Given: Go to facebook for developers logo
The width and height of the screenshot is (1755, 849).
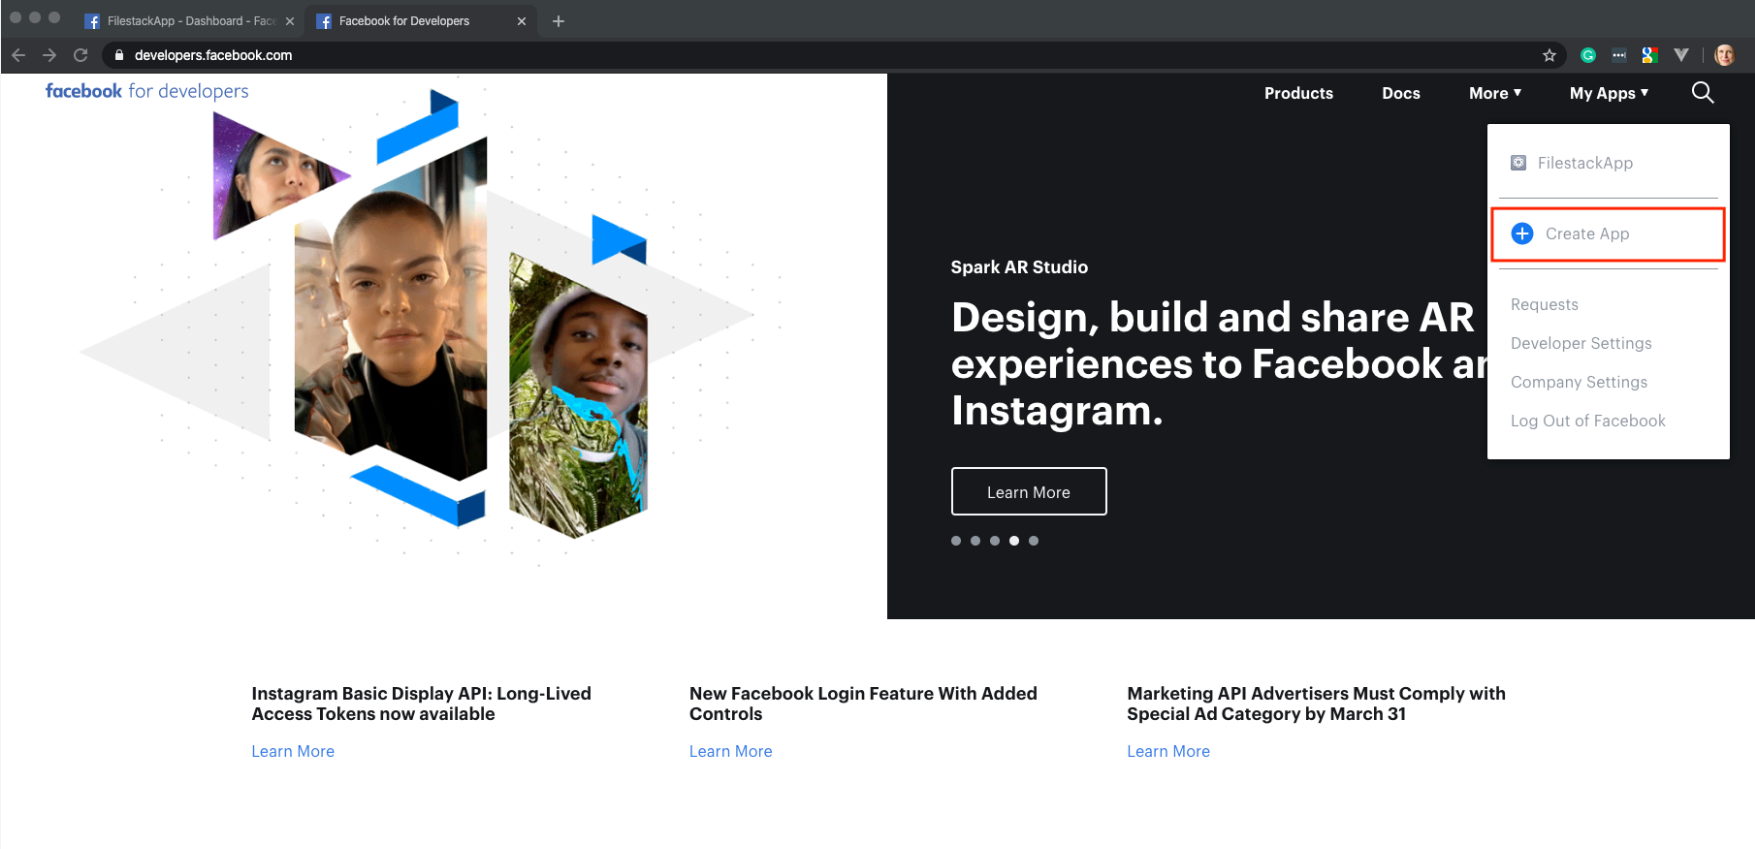Looking at the screenshot, I should (147, 91).
